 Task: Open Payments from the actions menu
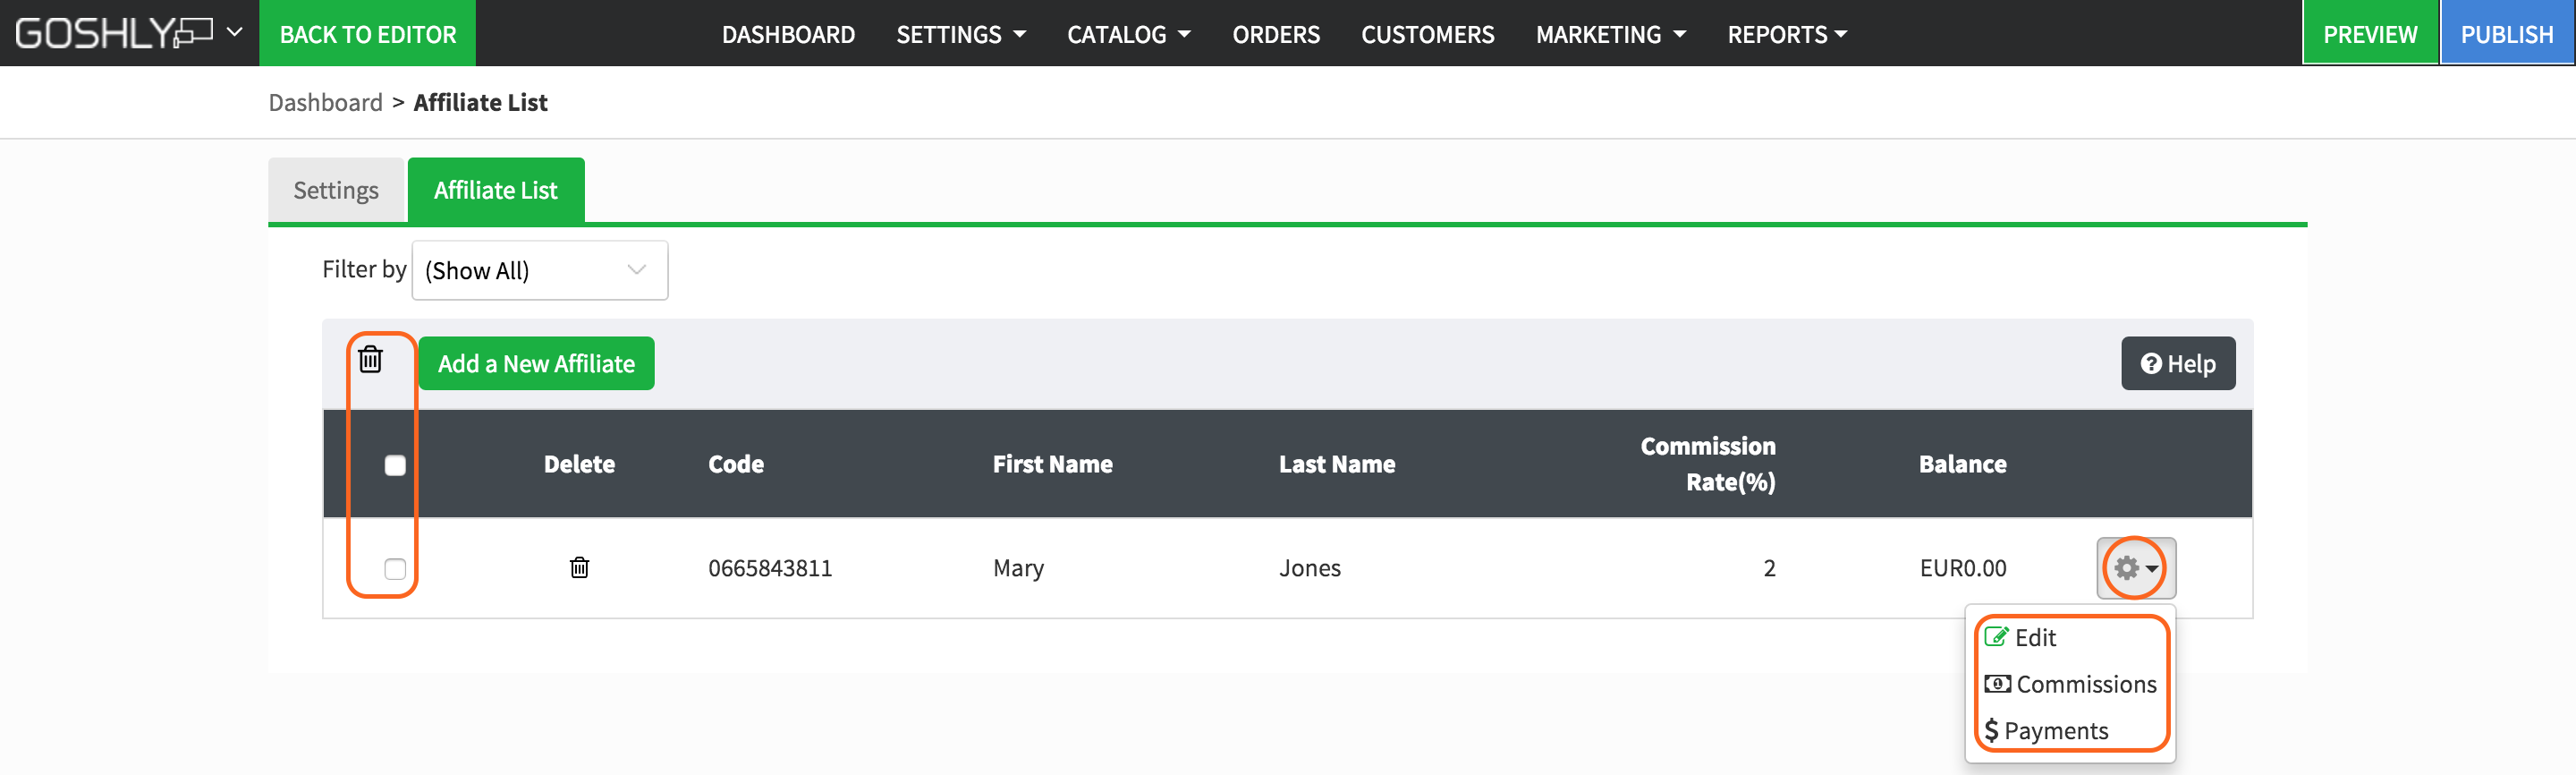[x=2055, y=731]
